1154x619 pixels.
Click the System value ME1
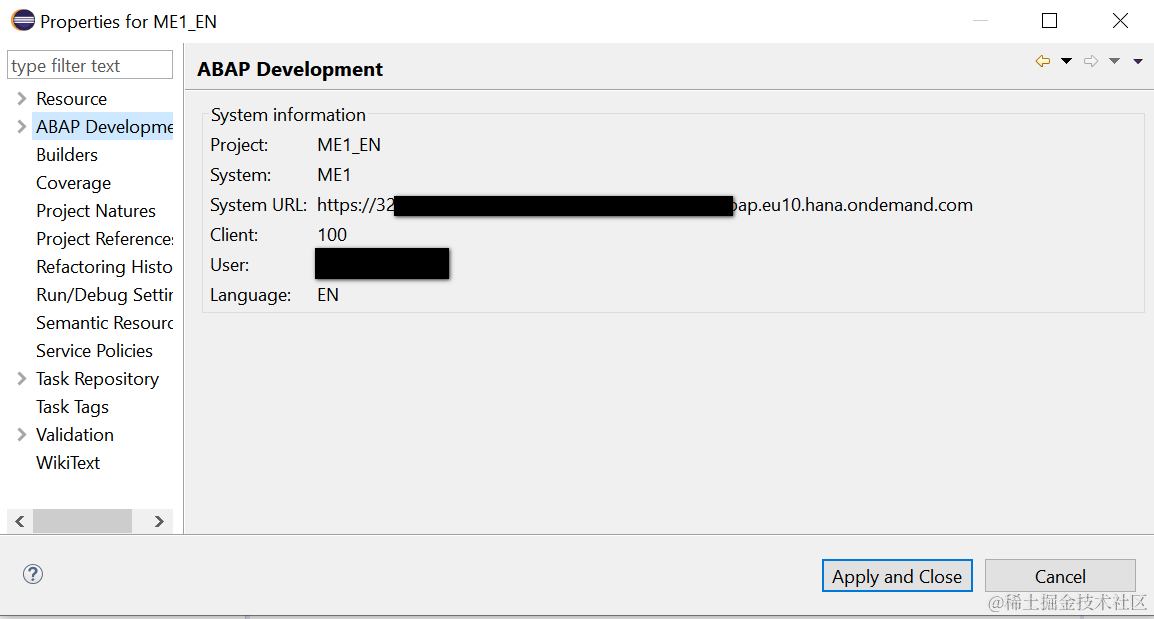[x=334, y=175]
